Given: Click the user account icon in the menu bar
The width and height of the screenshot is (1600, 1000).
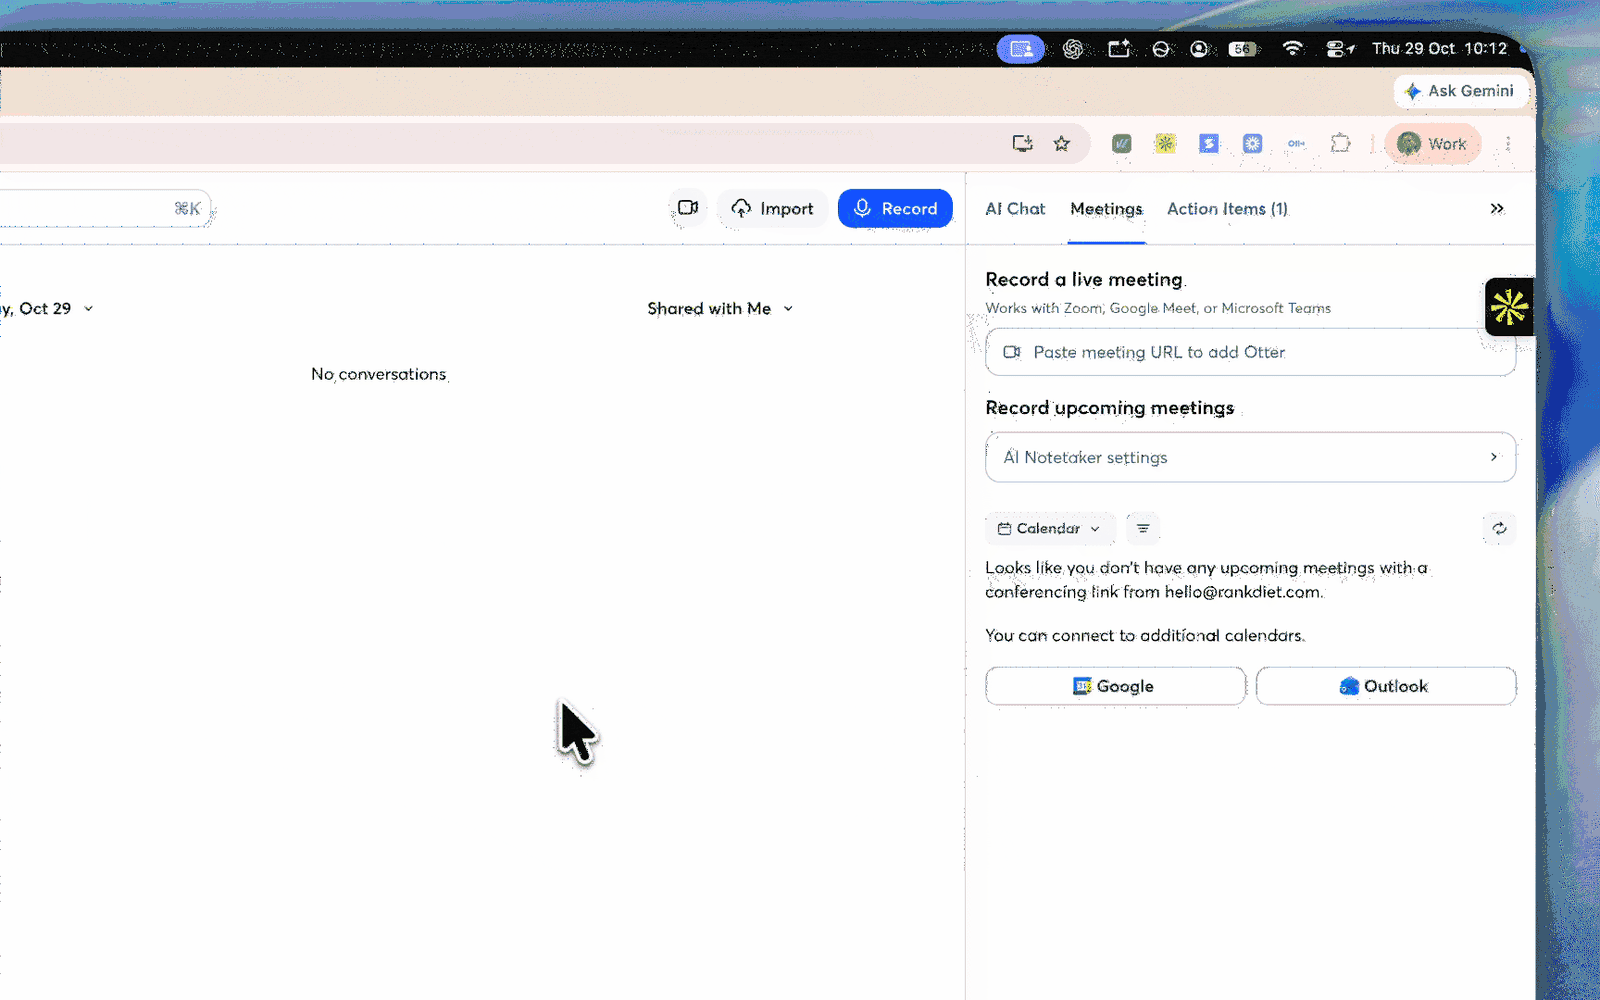Looking at the screenshot, I should pos(1199,49).
